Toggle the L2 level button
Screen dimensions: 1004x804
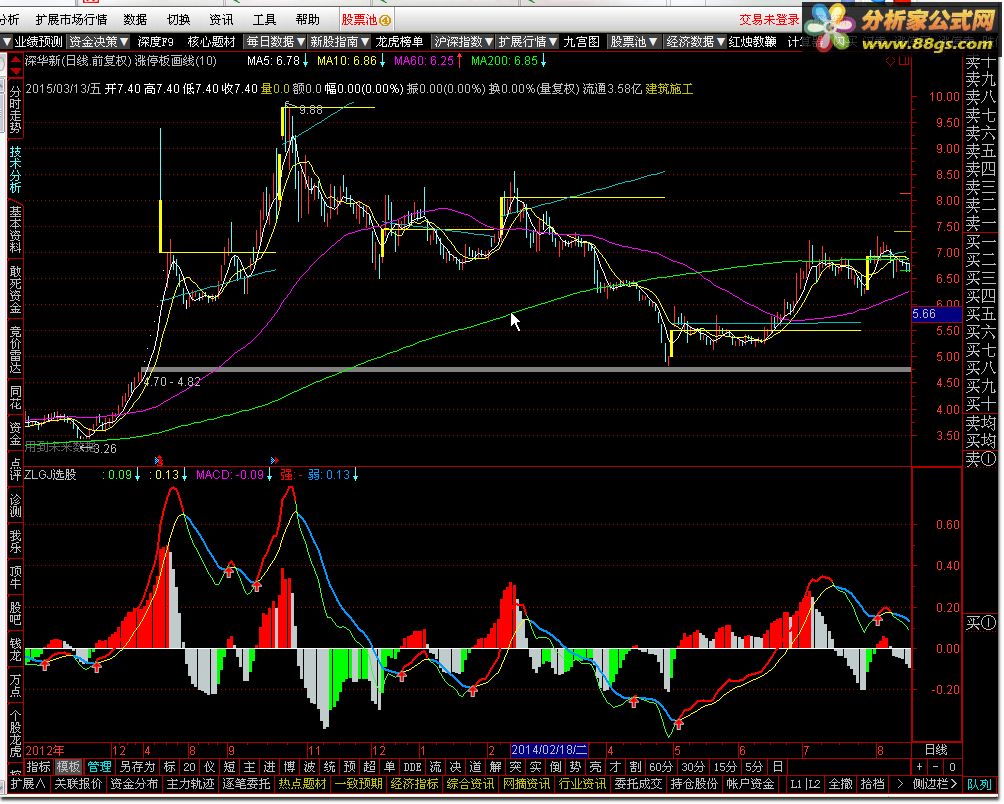click(x=814, y=784)
